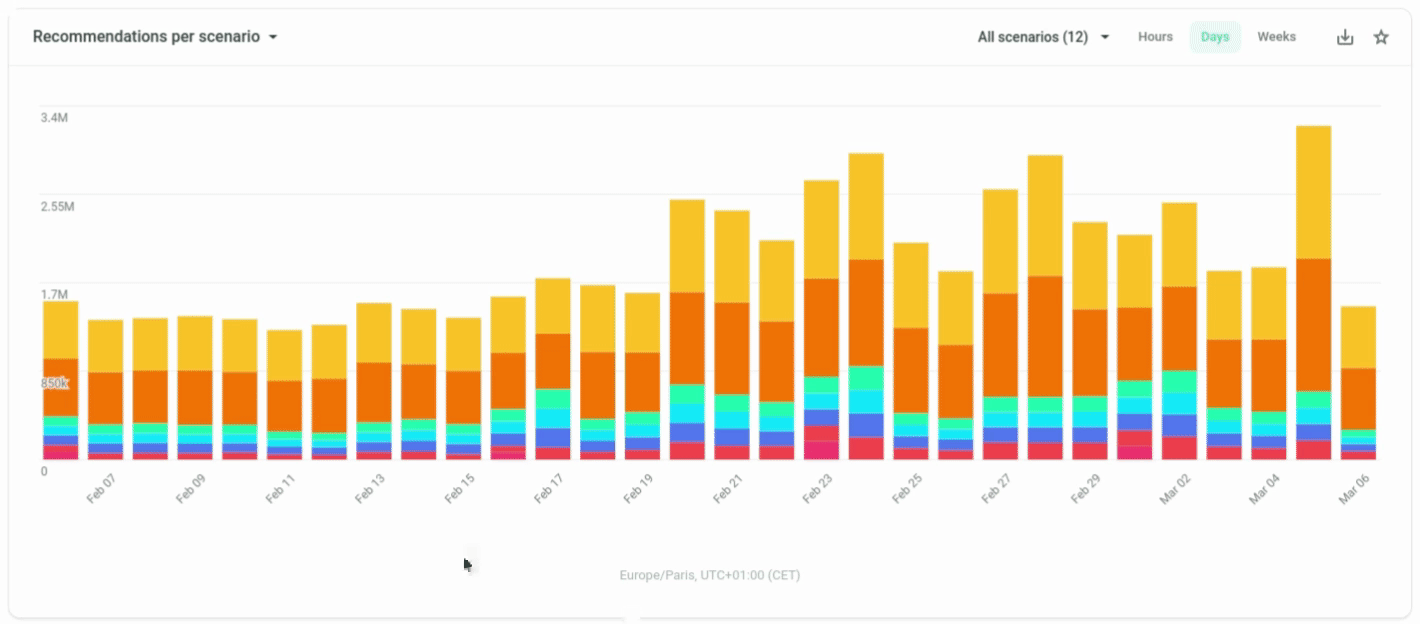Viewport: 1420px width, 624px height.
Task: Star this chart as favorite
Action: (1381, 37)
